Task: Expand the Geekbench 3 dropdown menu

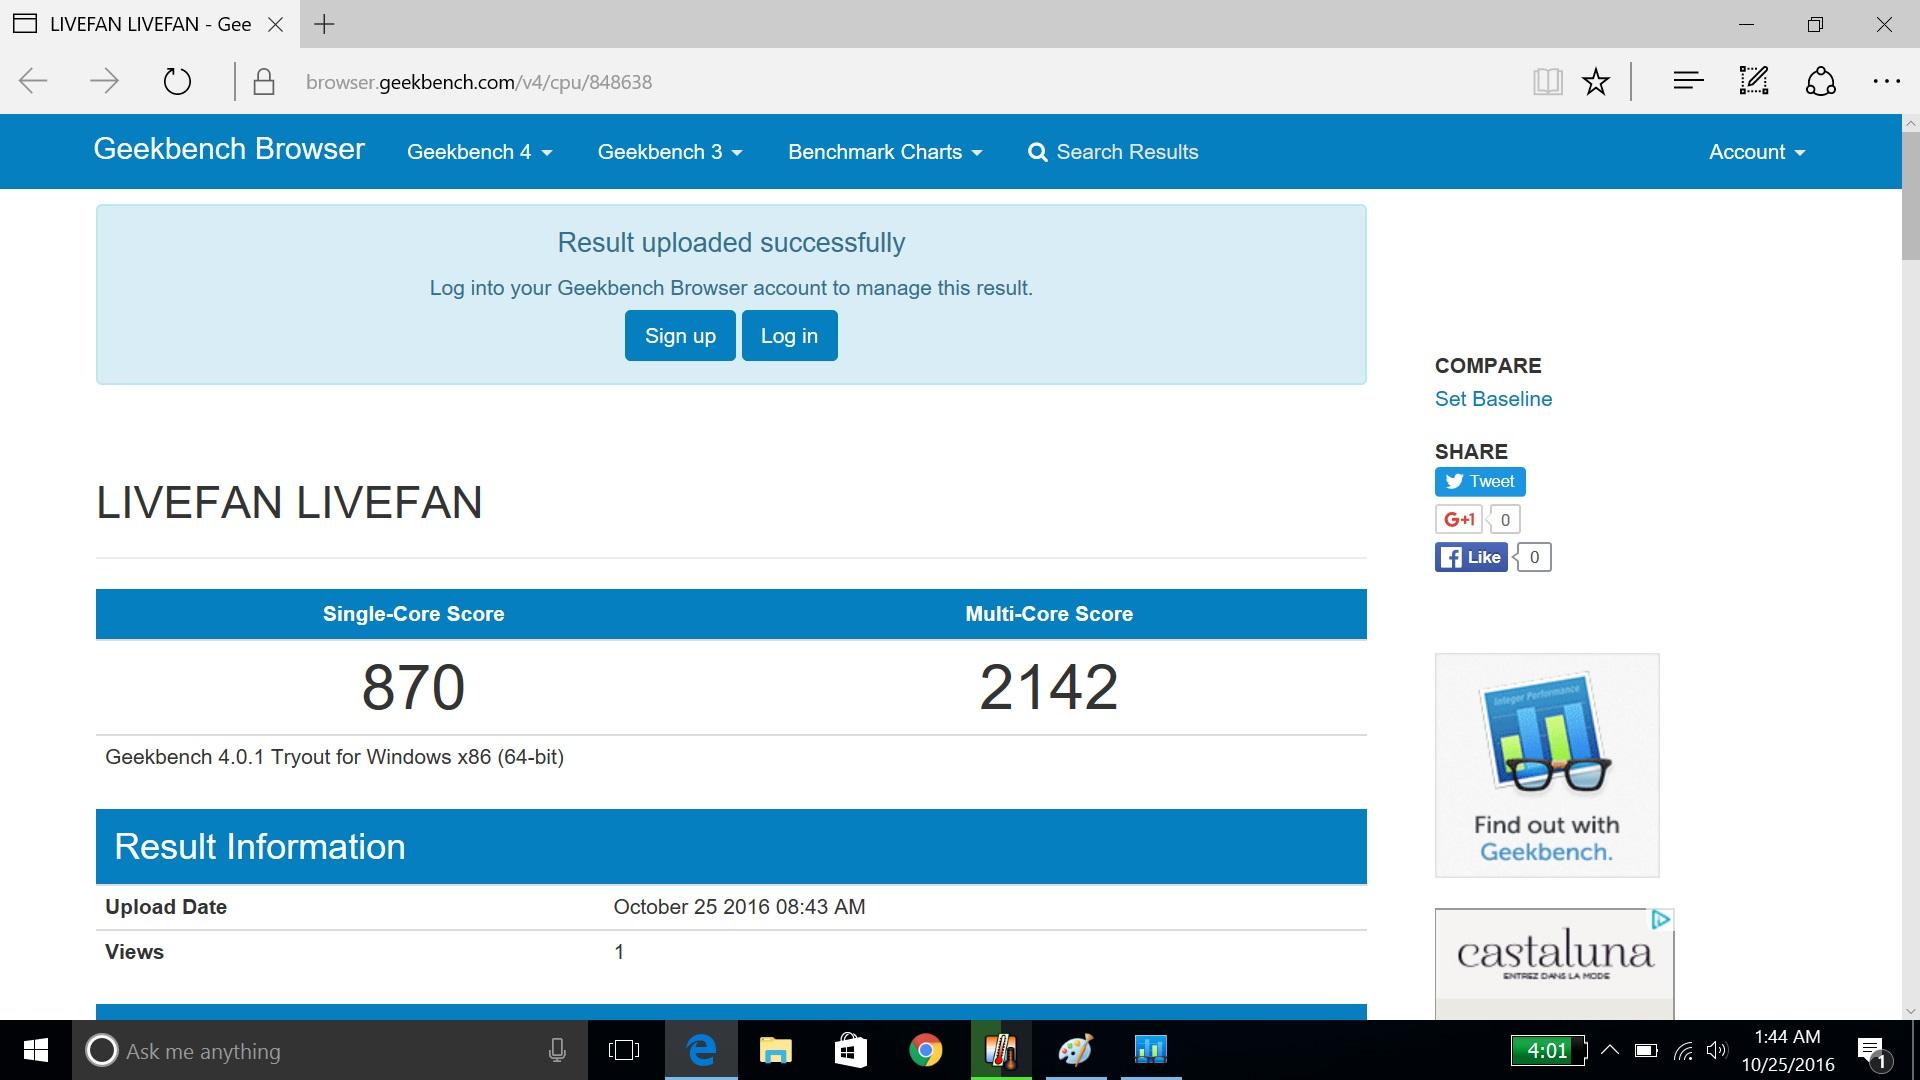Action: pos(670,152)
